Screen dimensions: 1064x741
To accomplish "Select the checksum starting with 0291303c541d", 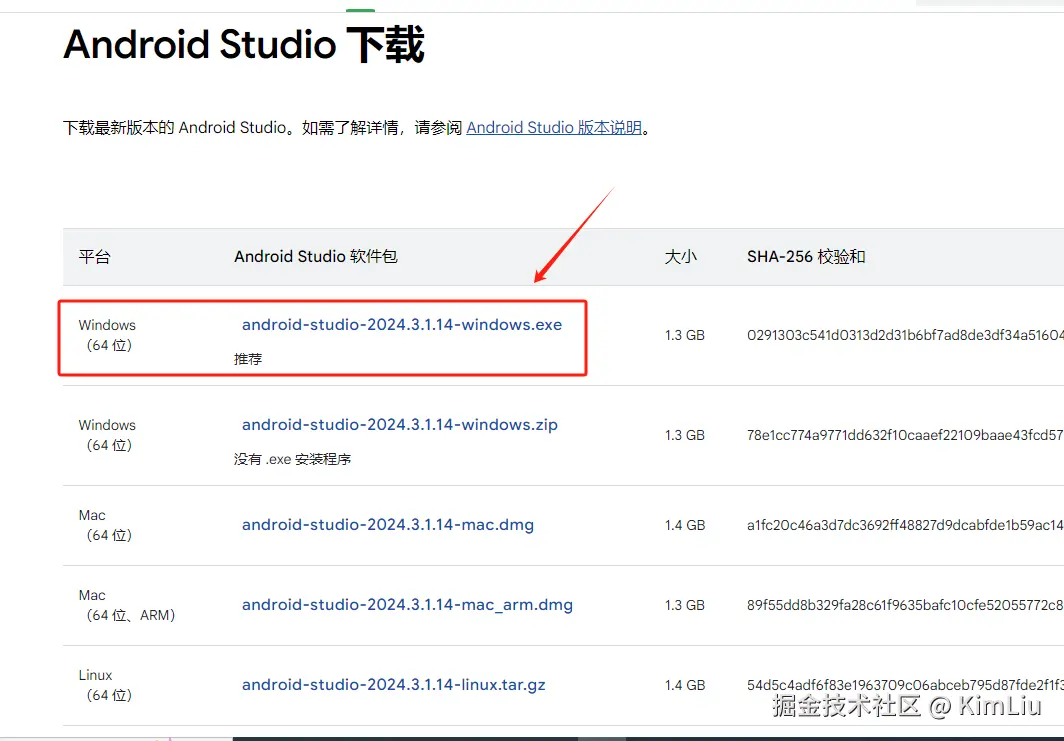I will click(905, 335).
